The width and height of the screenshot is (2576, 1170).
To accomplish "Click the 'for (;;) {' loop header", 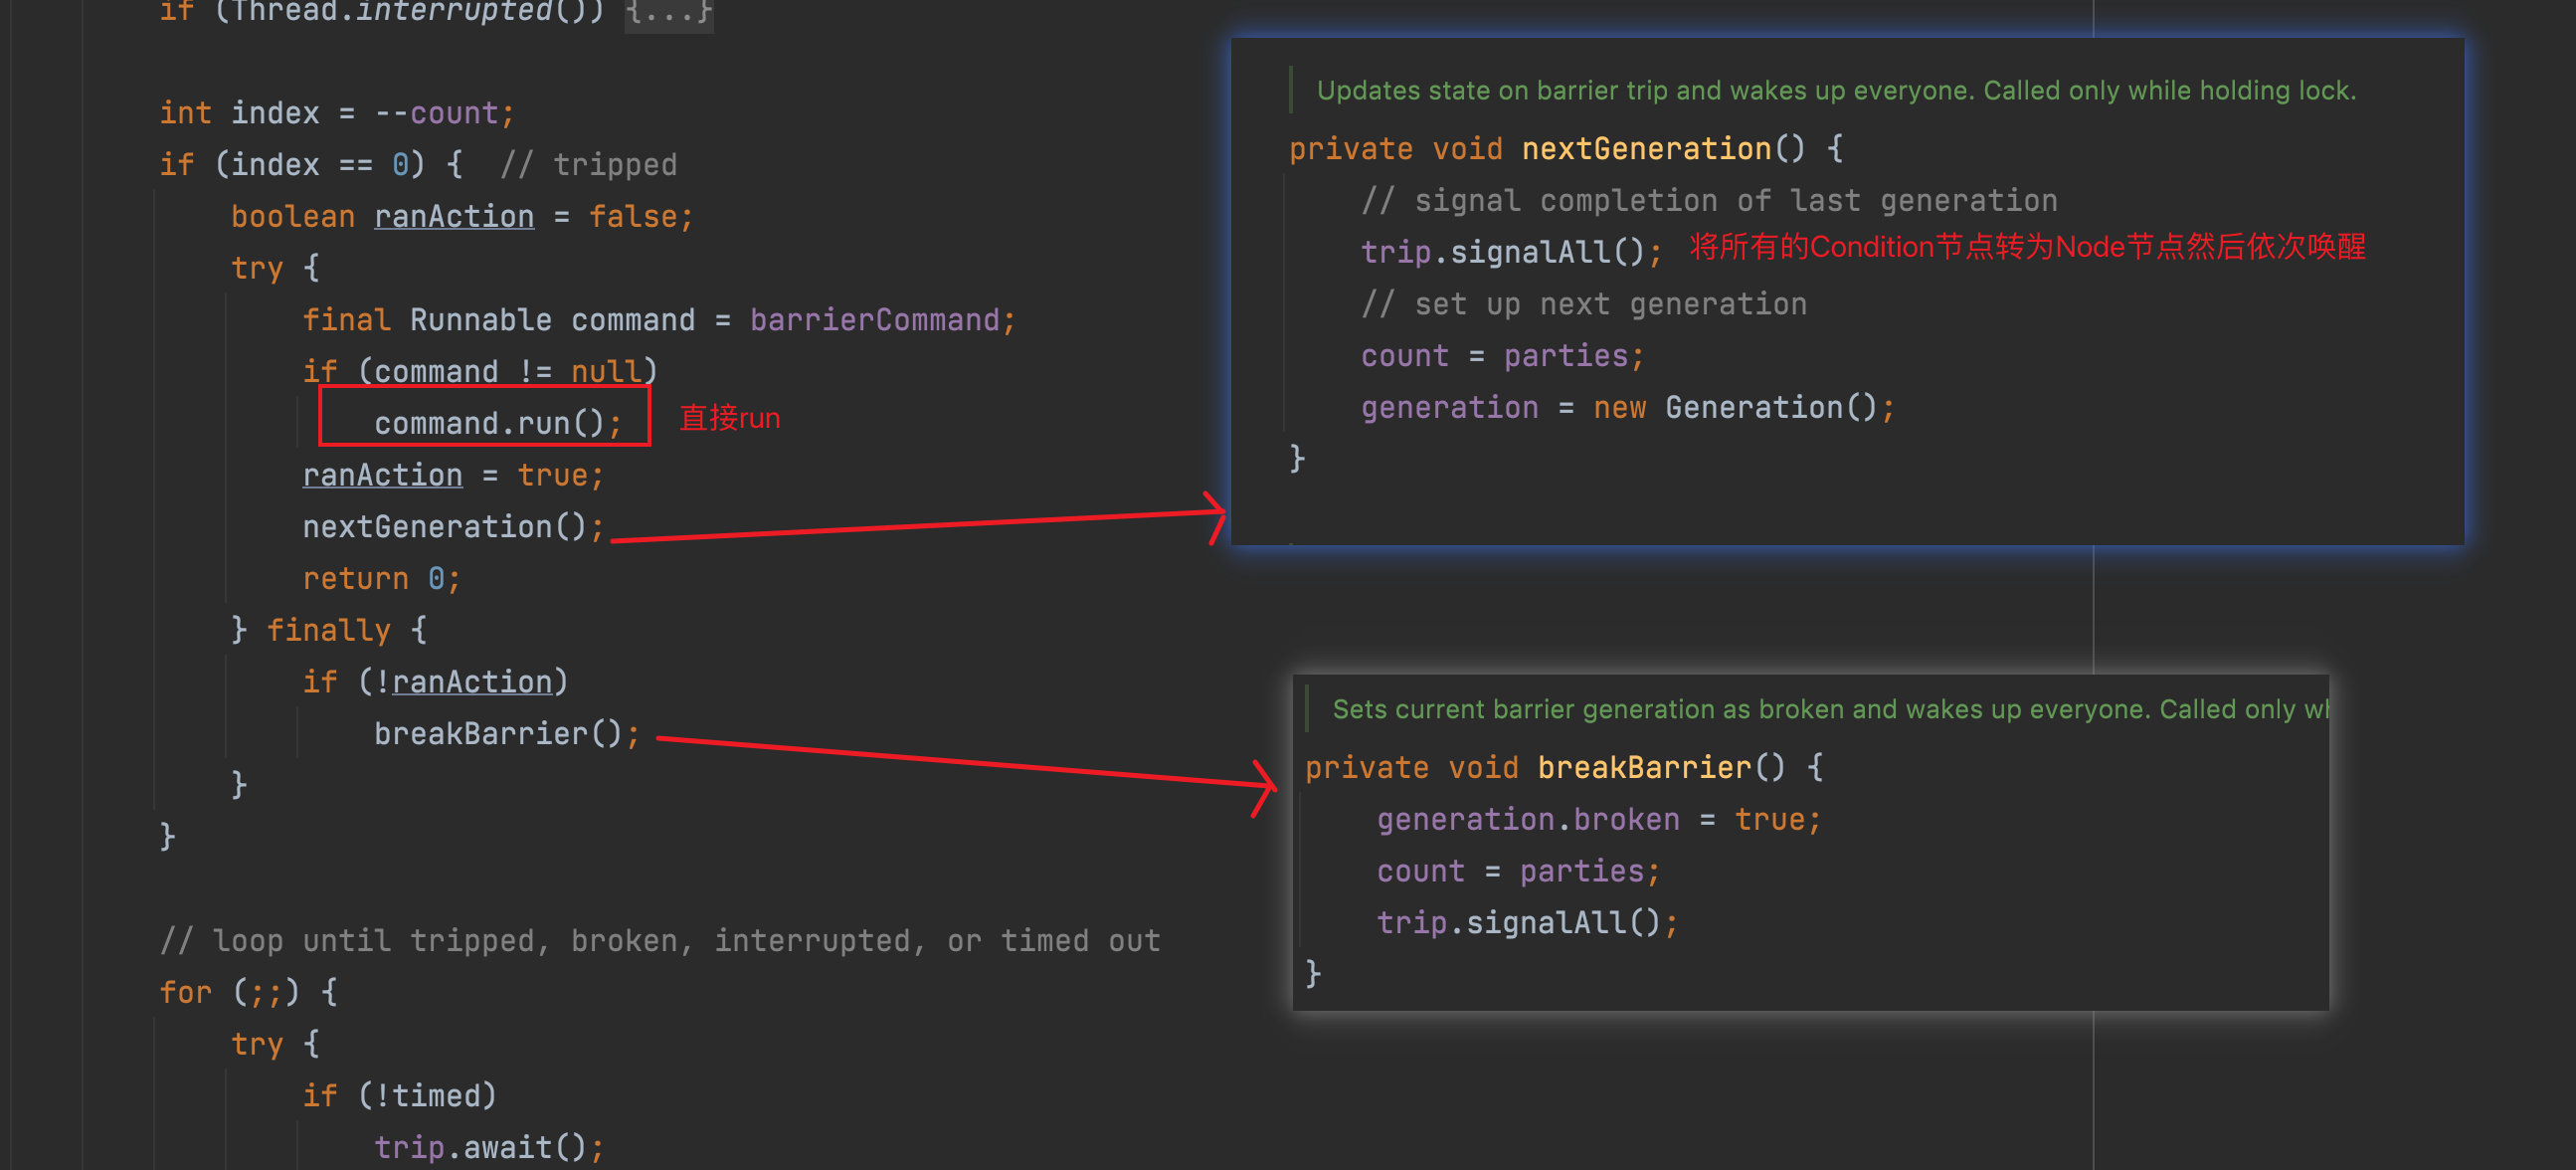I will pyautogui.click(x=248, y=992).
